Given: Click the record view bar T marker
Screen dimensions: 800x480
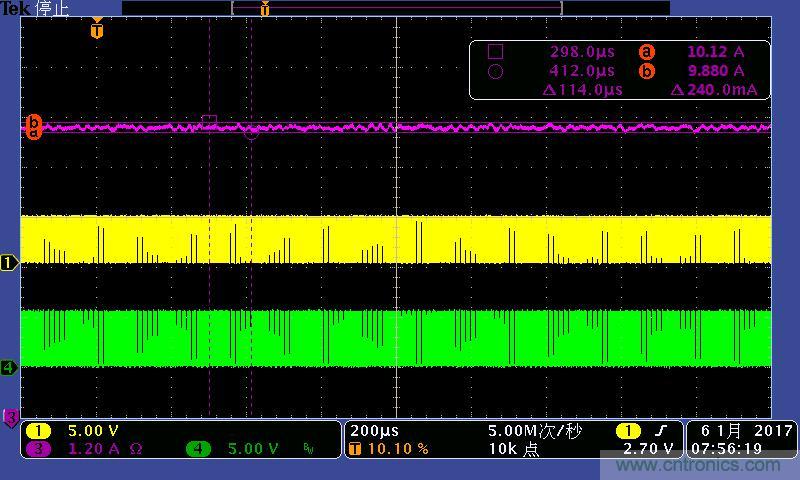Looking at the screenshot, I should click(x=265, y=9).
